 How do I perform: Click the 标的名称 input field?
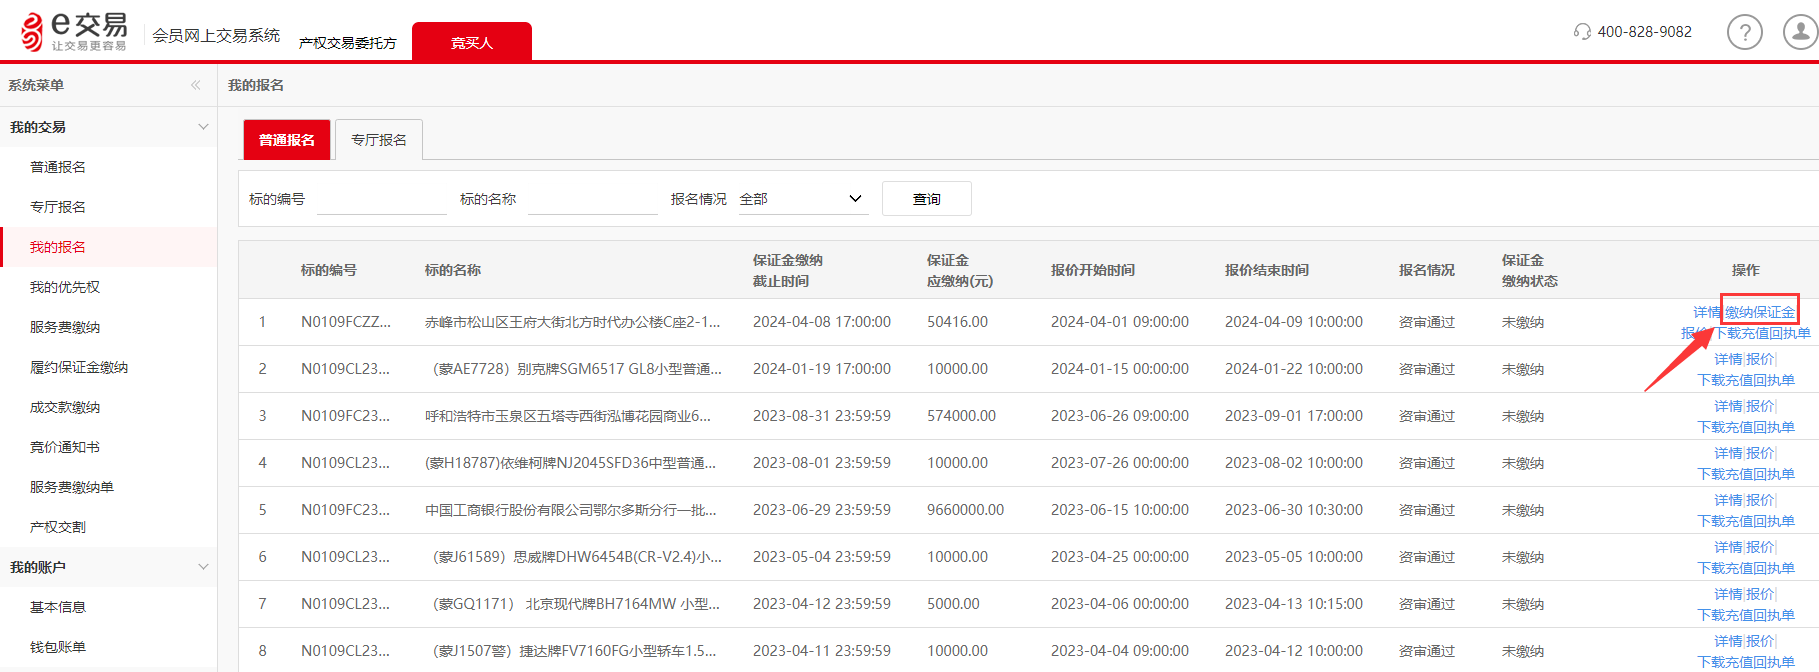click(x=593, y=200)
